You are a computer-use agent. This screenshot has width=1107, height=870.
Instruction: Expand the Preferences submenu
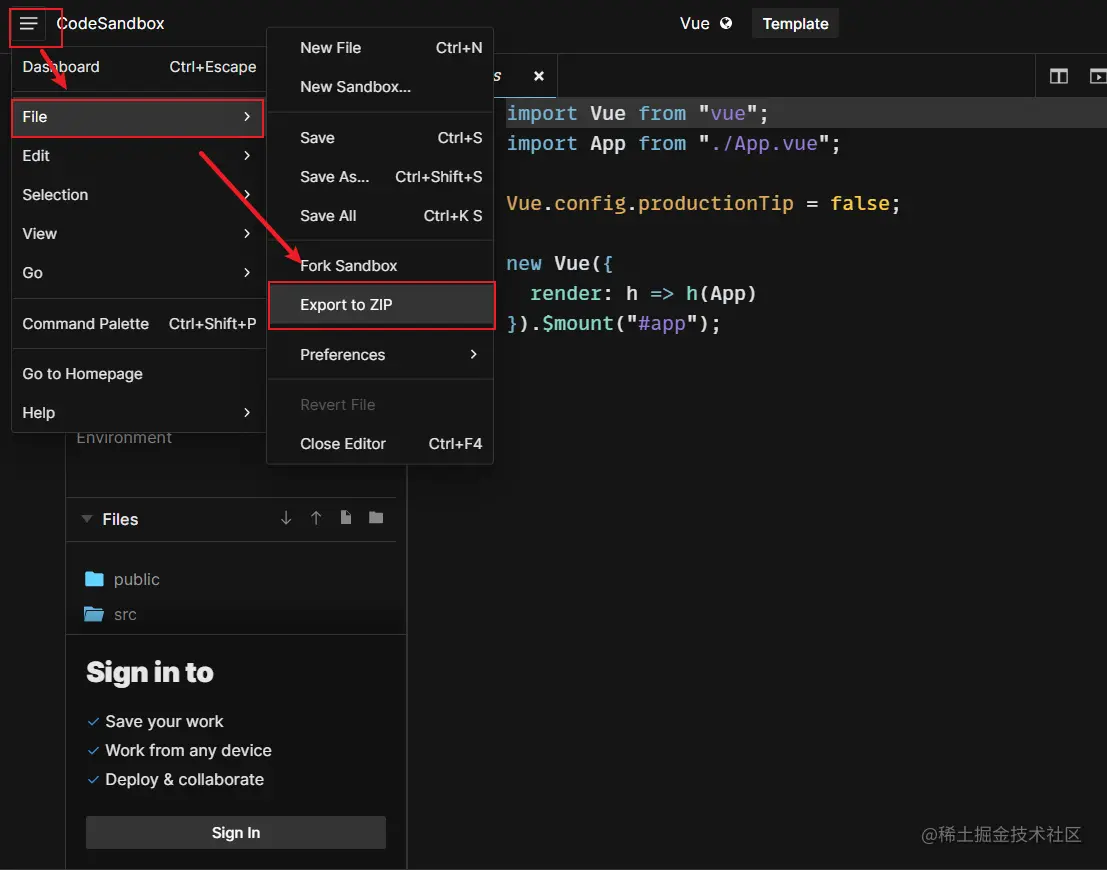click(x=380, y=354)
